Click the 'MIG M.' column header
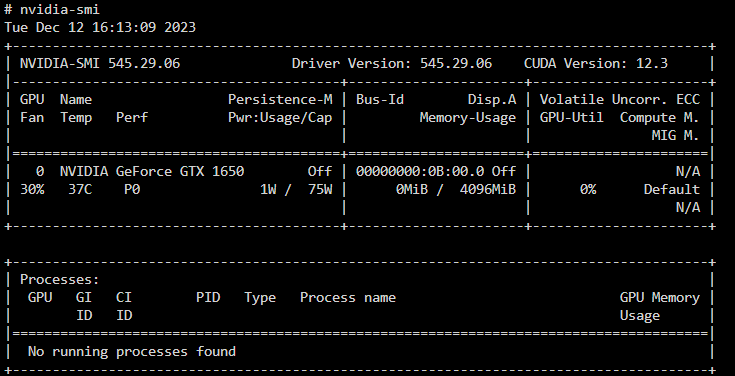735x376 pixels. [x=675, y=135]
